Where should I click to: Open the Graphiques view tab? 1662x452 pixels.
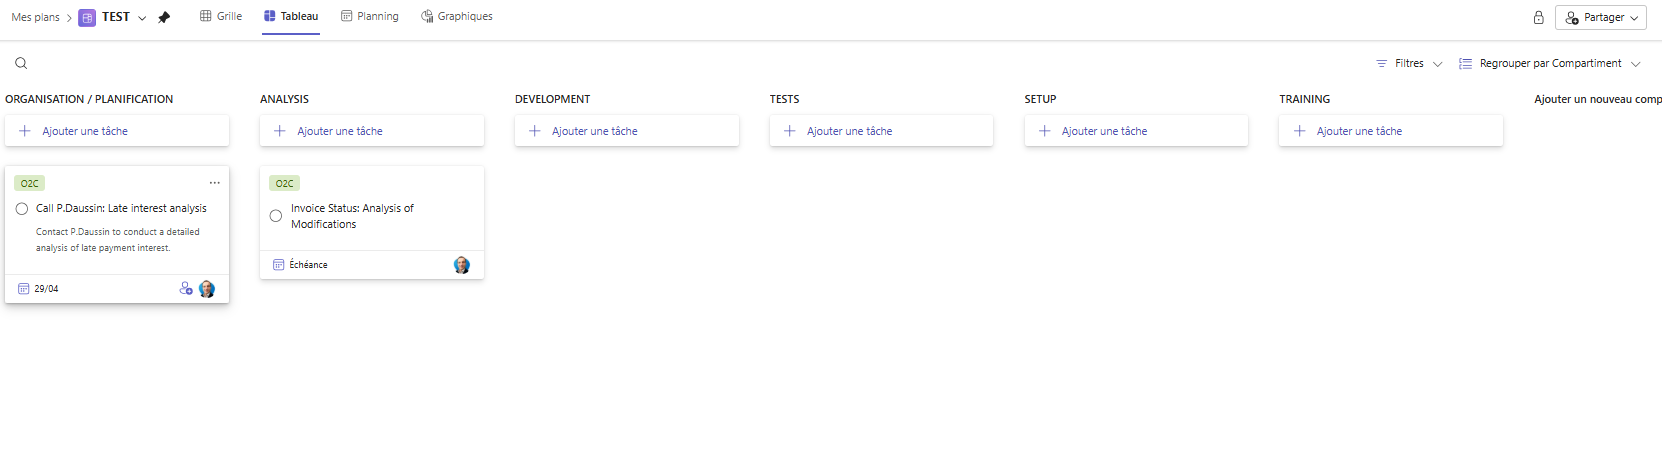click(x=457, y=16)
